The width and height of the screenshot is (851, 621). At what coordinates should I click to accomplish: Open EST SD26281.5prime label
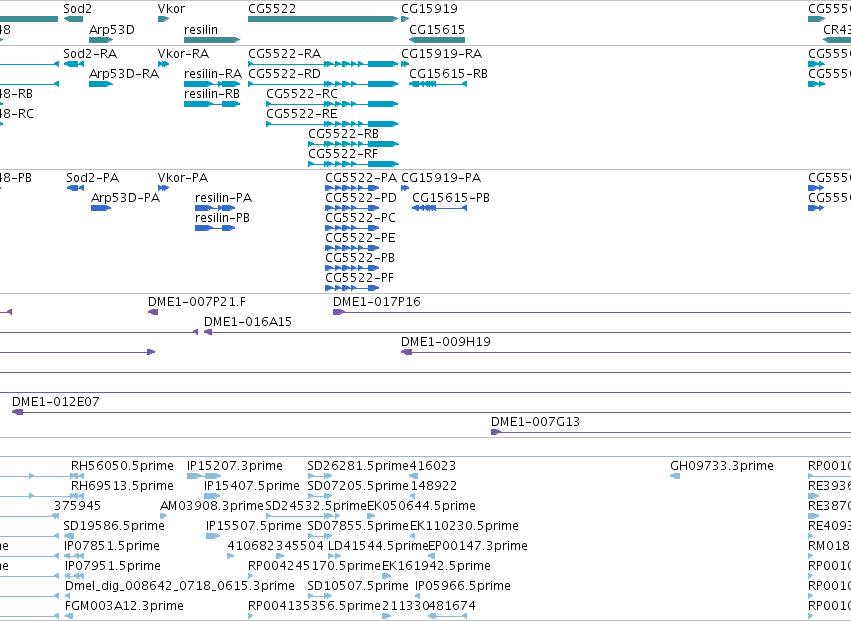click(x=358, y=466)
